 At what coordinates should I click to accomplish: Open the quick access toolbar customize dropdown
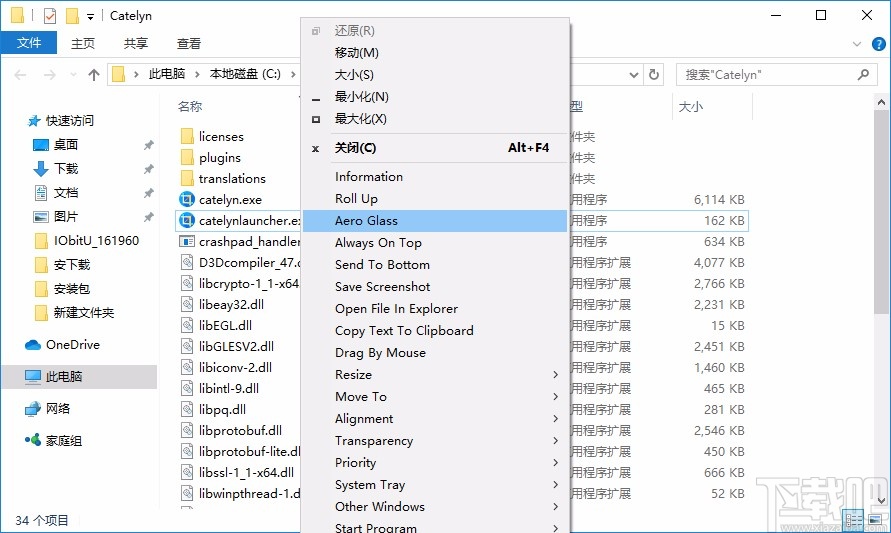tap(90, 16)
